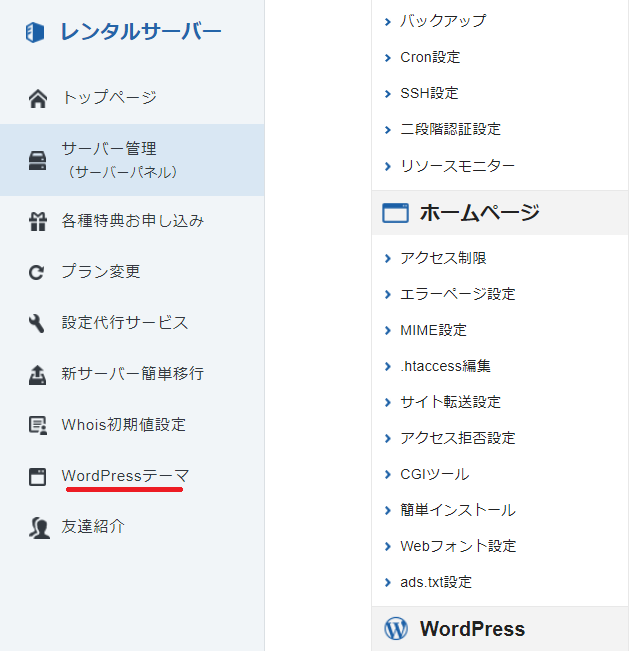
Task: Click the upload icon beside 新サーバー簡単移行
Action: 37,375
